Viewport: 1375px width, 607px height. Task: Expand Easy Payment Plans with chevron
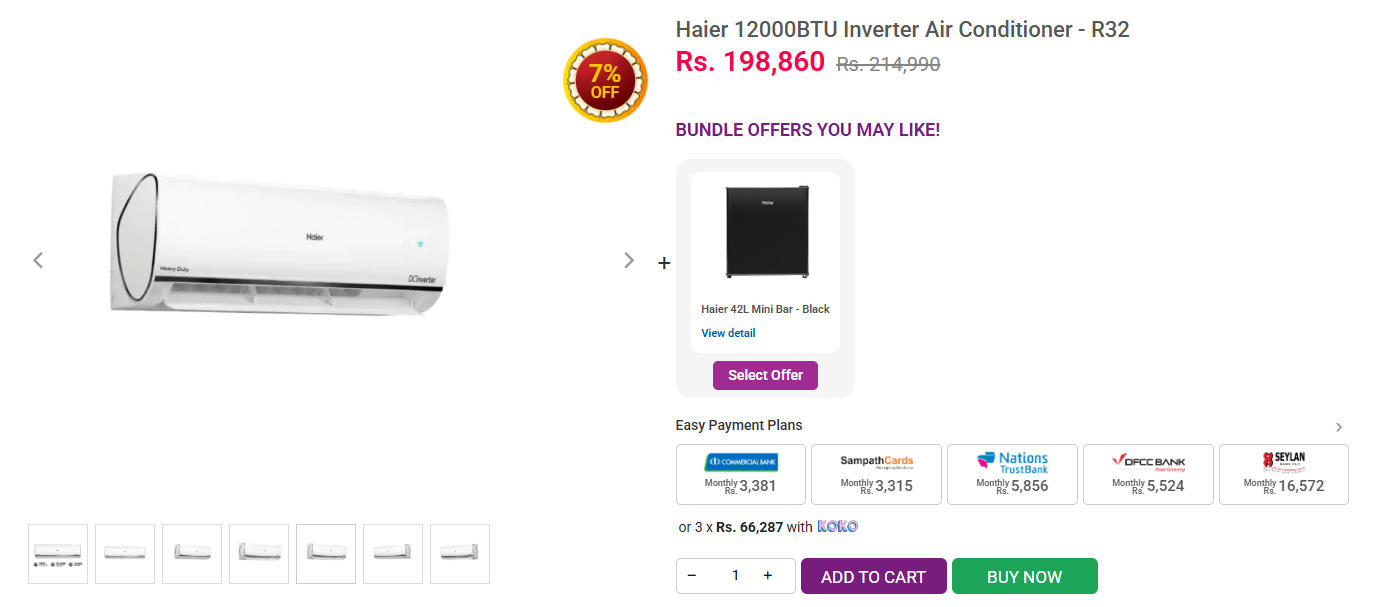(1339, 427)
